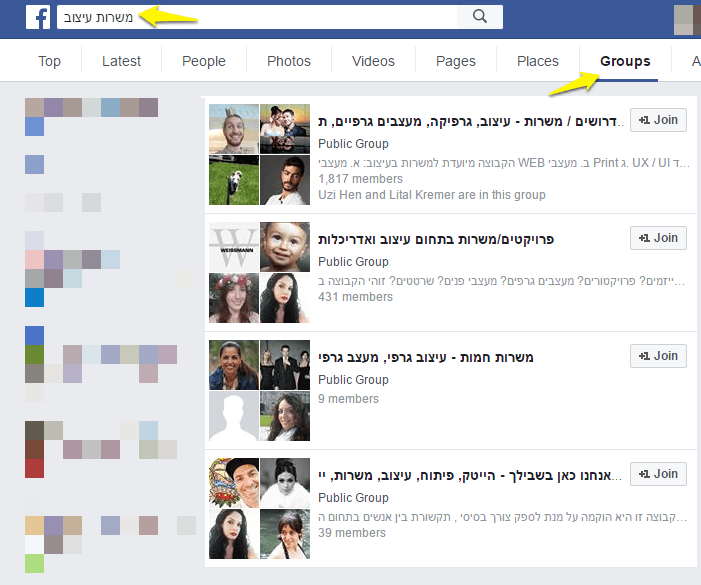Join the group with 9 members

(658, 356)
